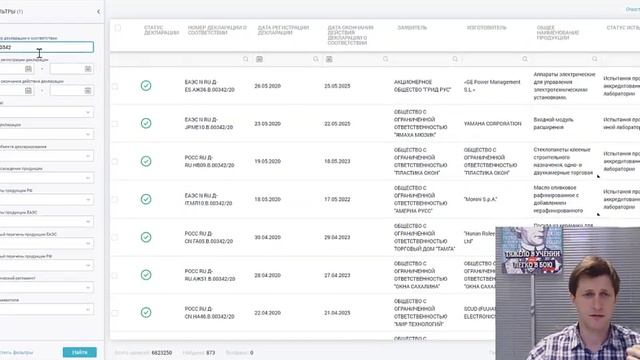Expand the 'происхождения продукции' dropdown
Image resolution: width=640 pixels, height=360 pixels.
click(x=47, y=178)
